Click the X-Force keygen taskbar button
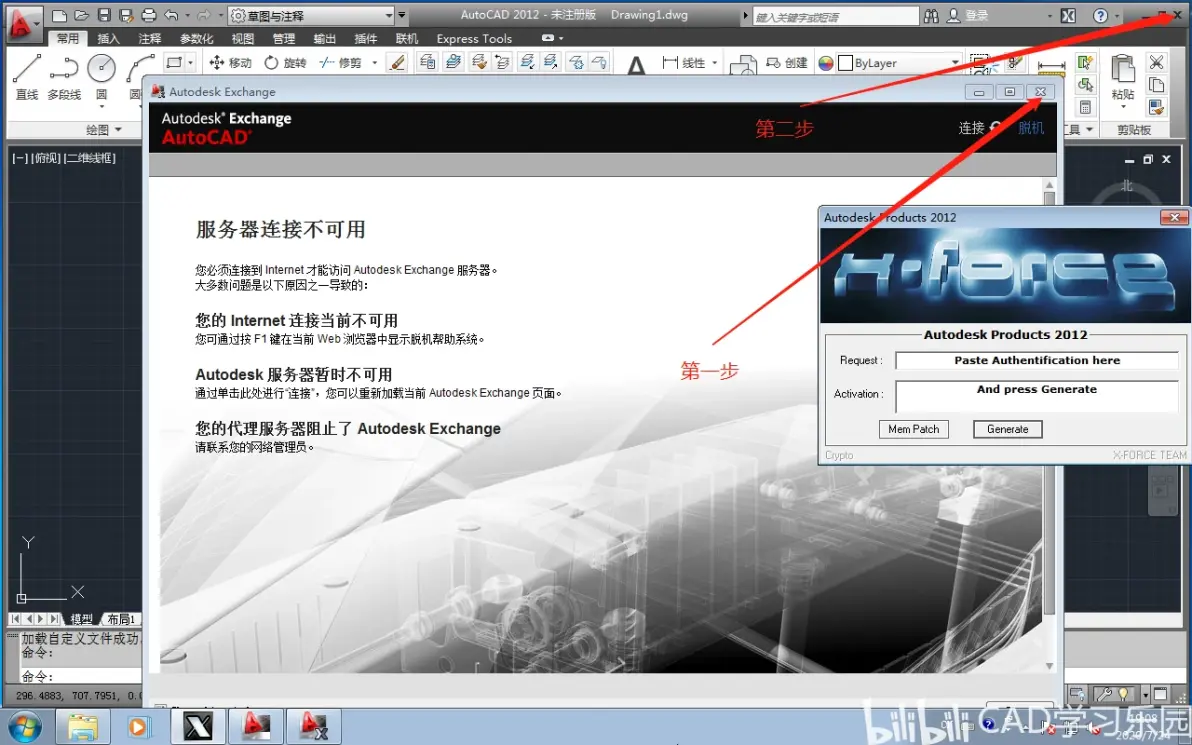Viewport: 1192px width, 745px height. [x=198, y=727]
